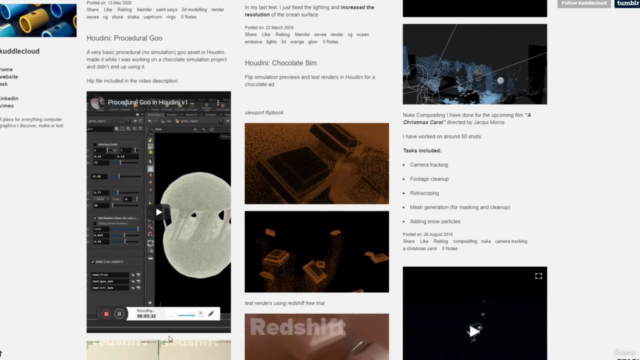Open the ask sidebar link
Viewport: 640px width, 360px height.
click(4, 84)
